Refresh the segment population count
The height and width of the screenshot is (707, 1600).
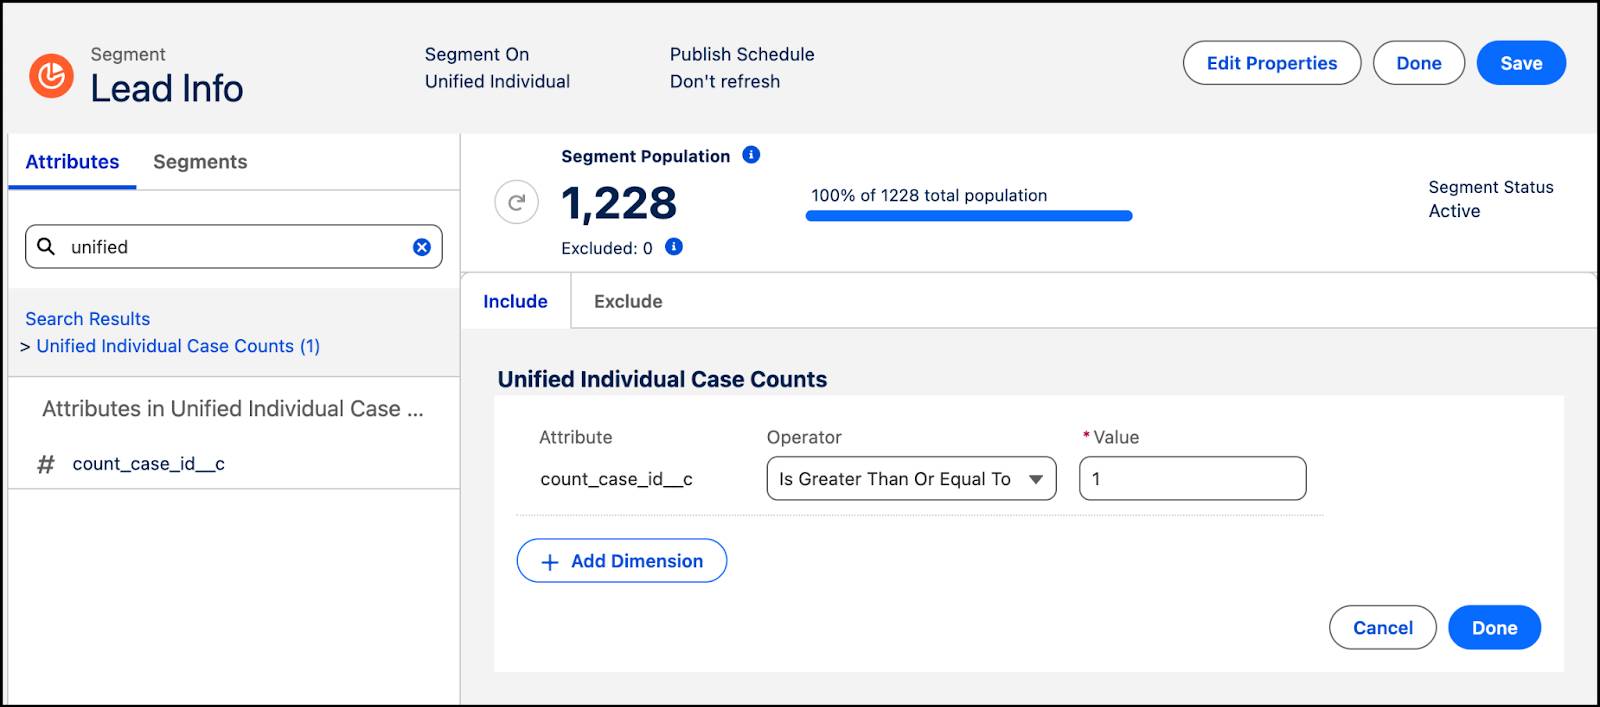(517, 203)
